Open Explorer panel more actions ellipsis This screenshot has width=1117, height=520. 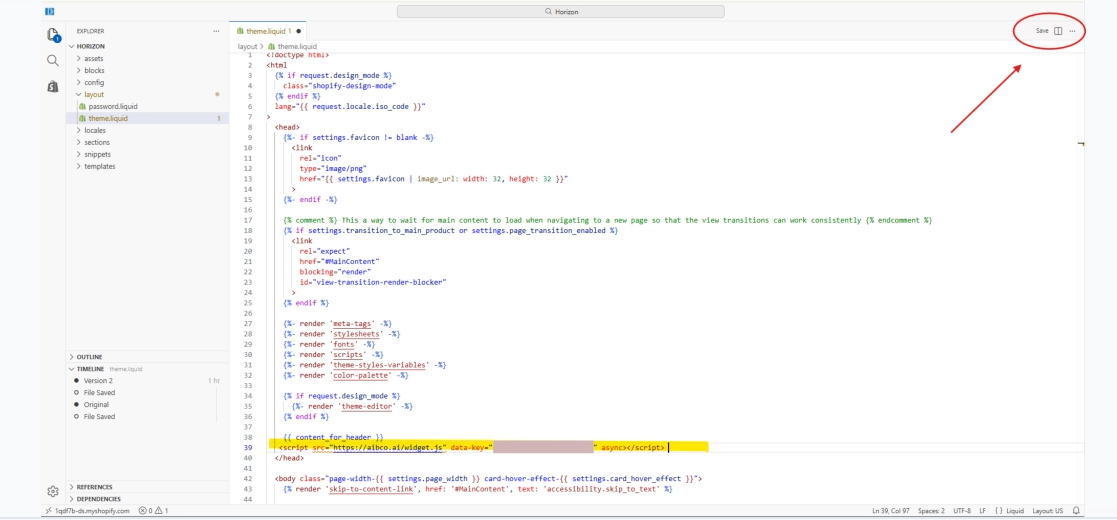[216, 31]
